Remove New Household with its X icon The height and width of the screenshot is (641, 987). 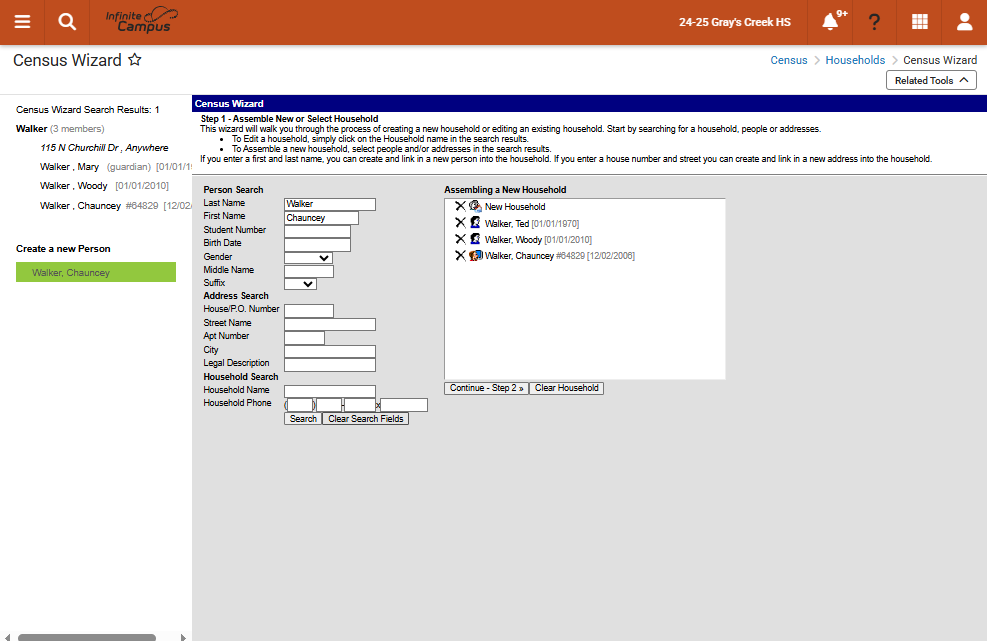[x=460, y=206]
